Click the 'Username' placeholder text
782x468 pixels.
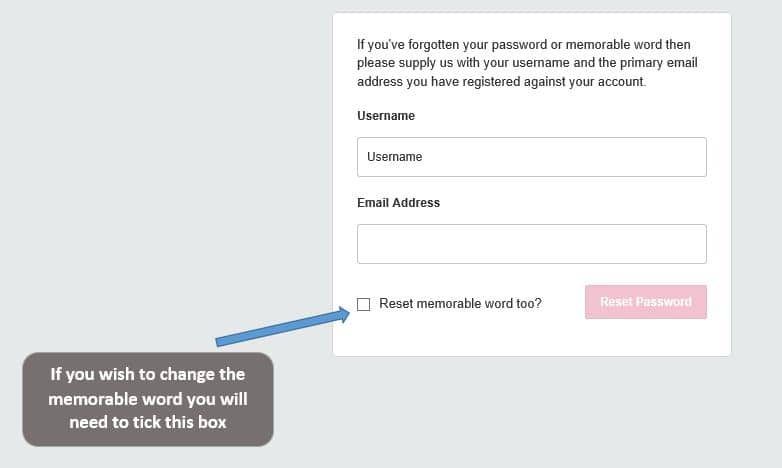(x=395, y=157)
